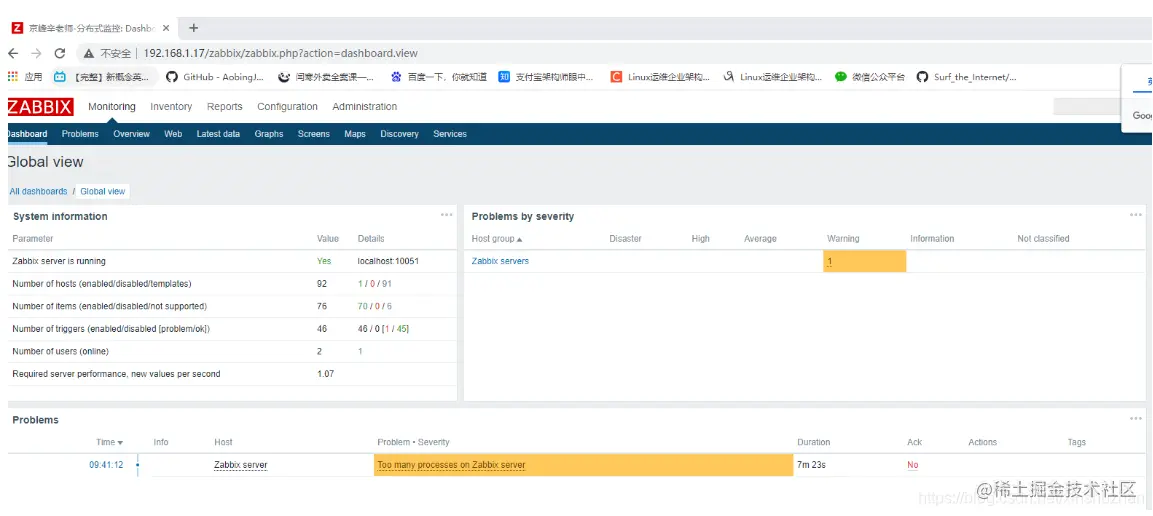Go to the Discovery submenu tab
Viewport: 1153px width, 516px height.
point(399,134)
